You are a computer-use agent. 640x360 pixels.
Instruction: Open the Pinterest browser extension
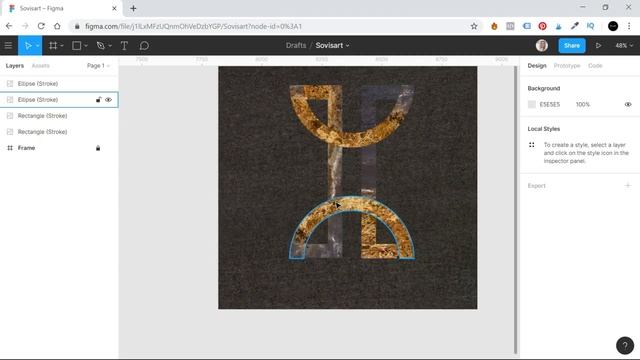(x=542, y=26)
